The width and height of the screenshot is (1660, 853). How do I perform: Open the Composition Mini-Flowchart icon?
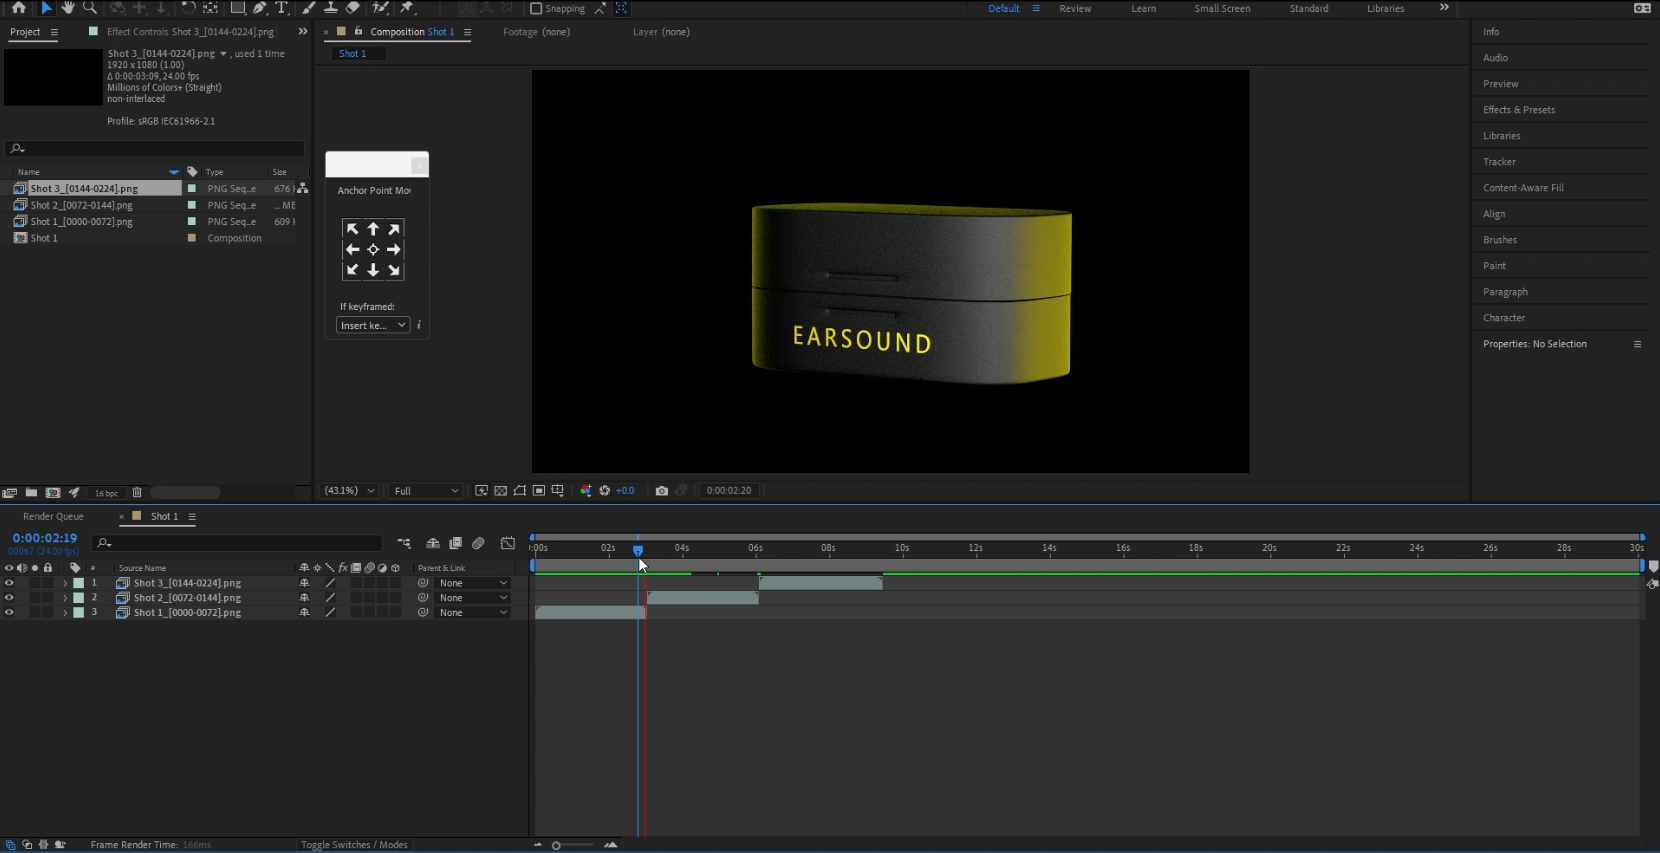pos(404,543)
